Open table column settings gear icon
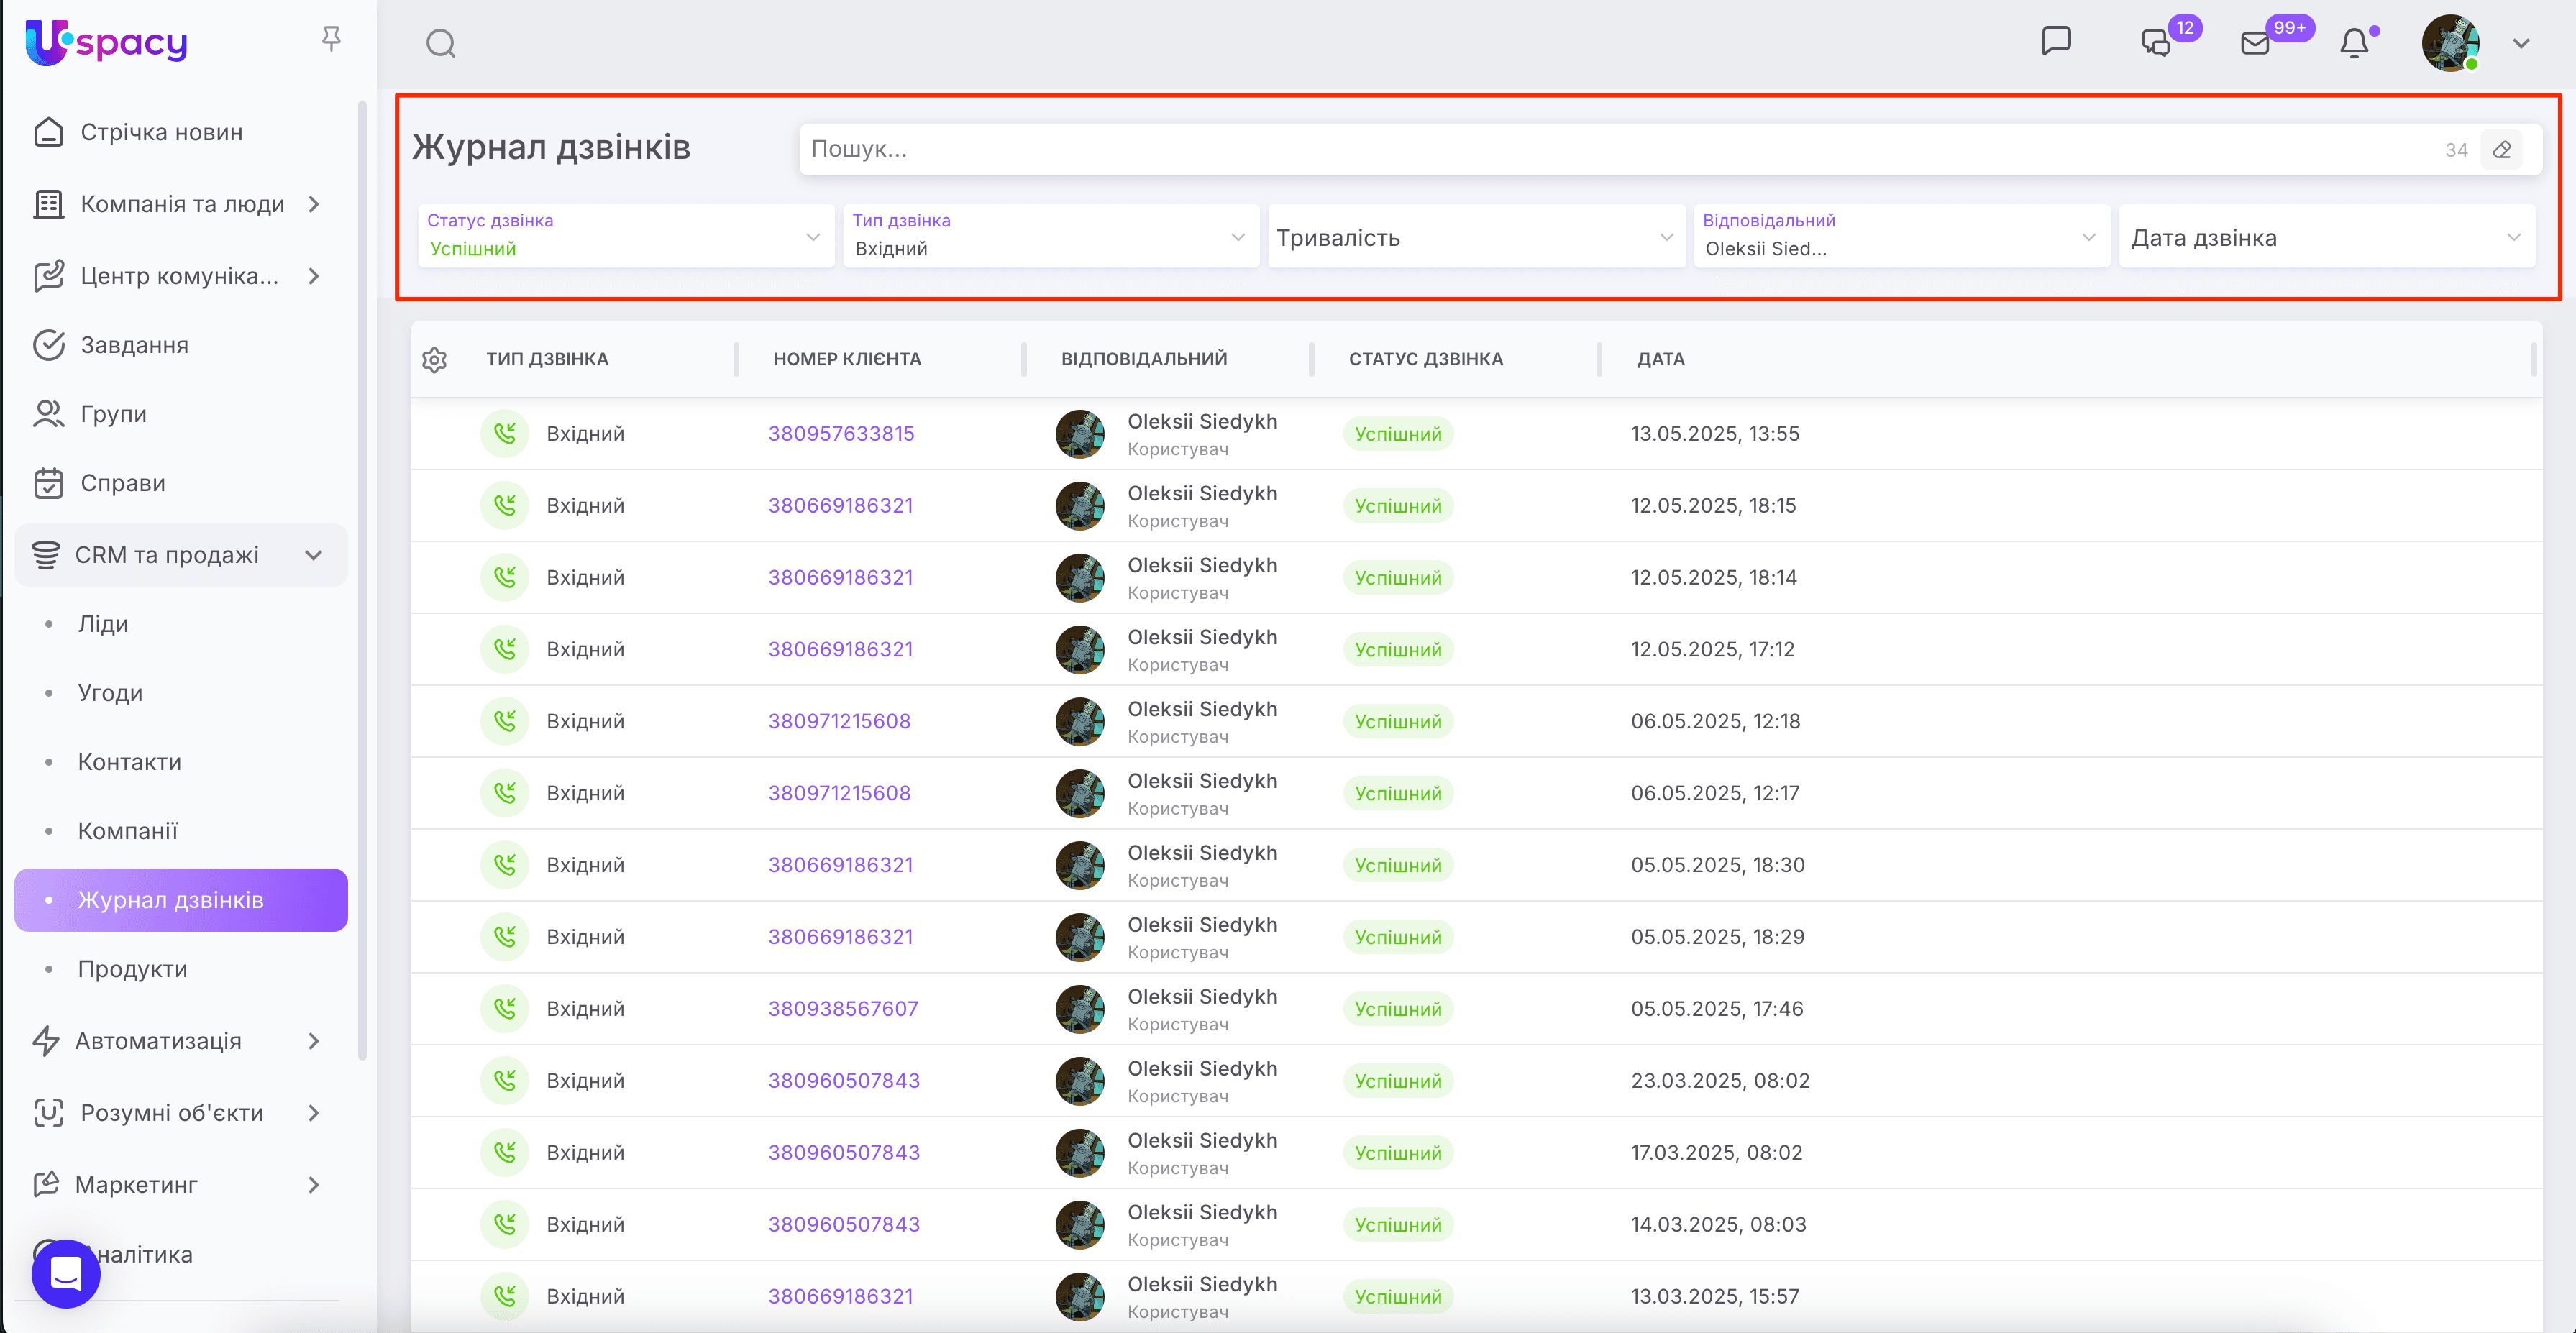The height and width of the screenshot is (1333, 2576). [434, 360]
